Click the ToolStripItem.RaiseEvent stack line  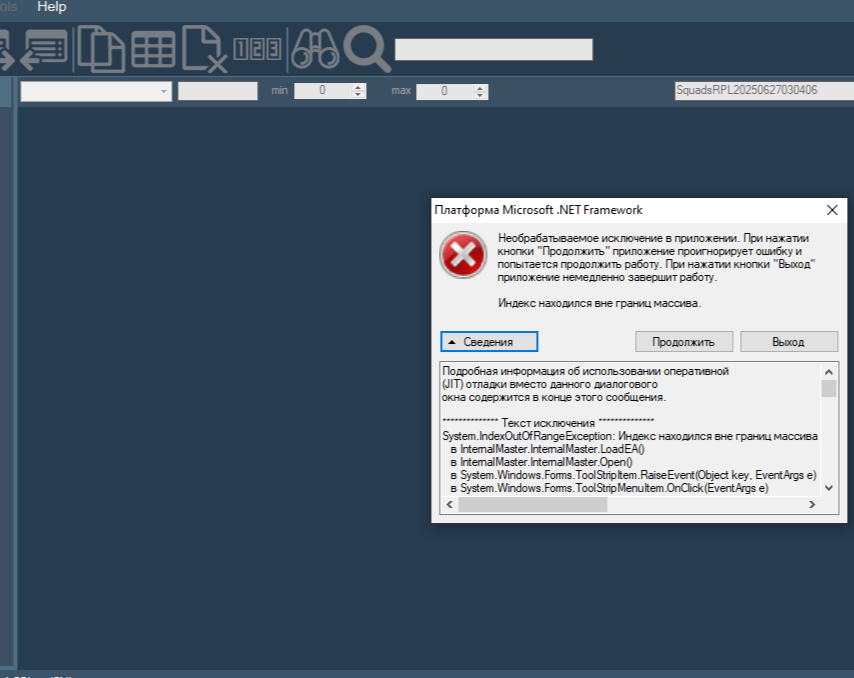[633, 475]
